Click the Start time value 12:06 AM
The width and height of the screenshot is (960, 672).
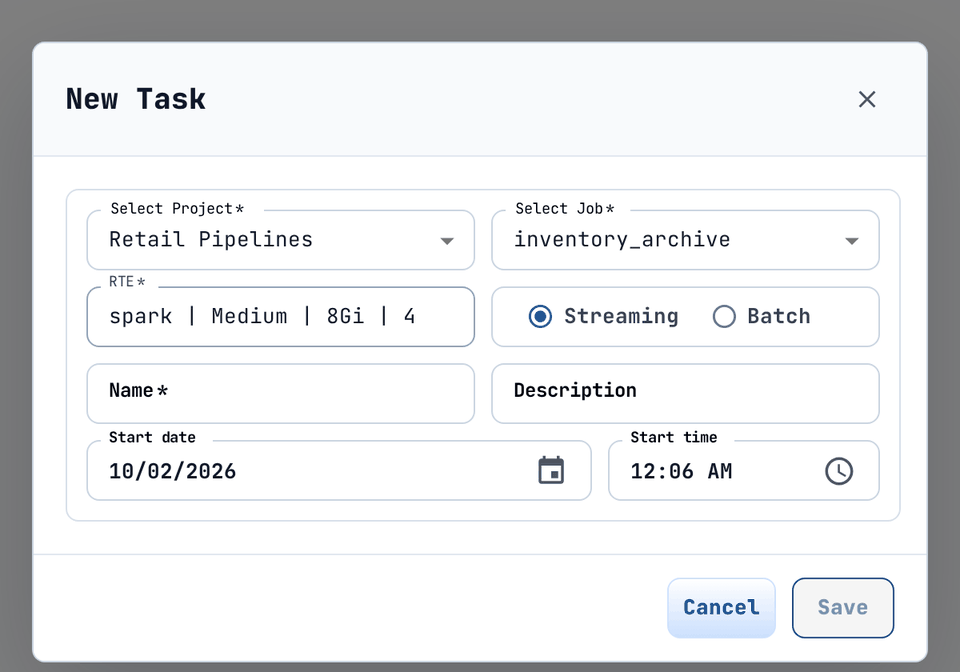pyautogui.click(x=681, y=471)
